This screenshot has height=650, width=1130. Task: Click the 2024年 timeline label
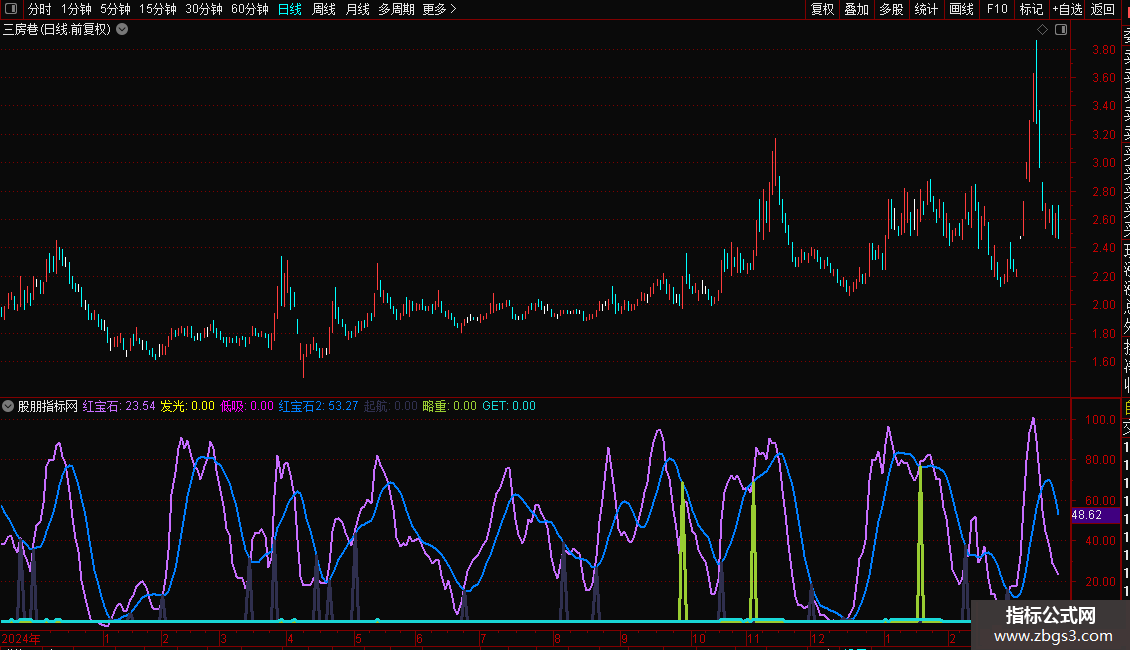pos(21,639)
